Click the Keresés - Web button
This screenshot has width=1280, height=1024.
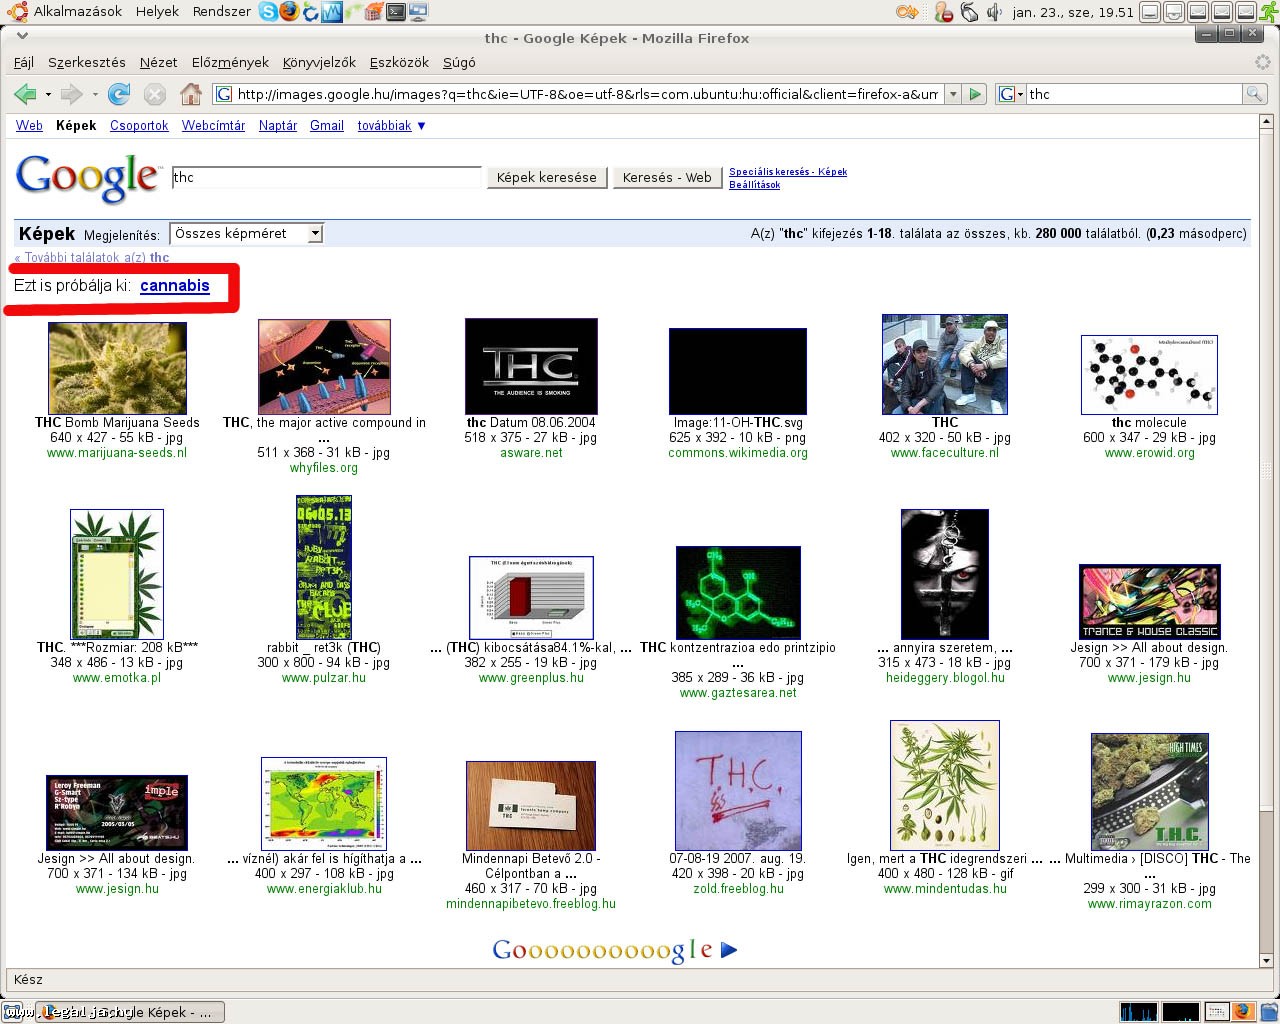click(667, 177)
